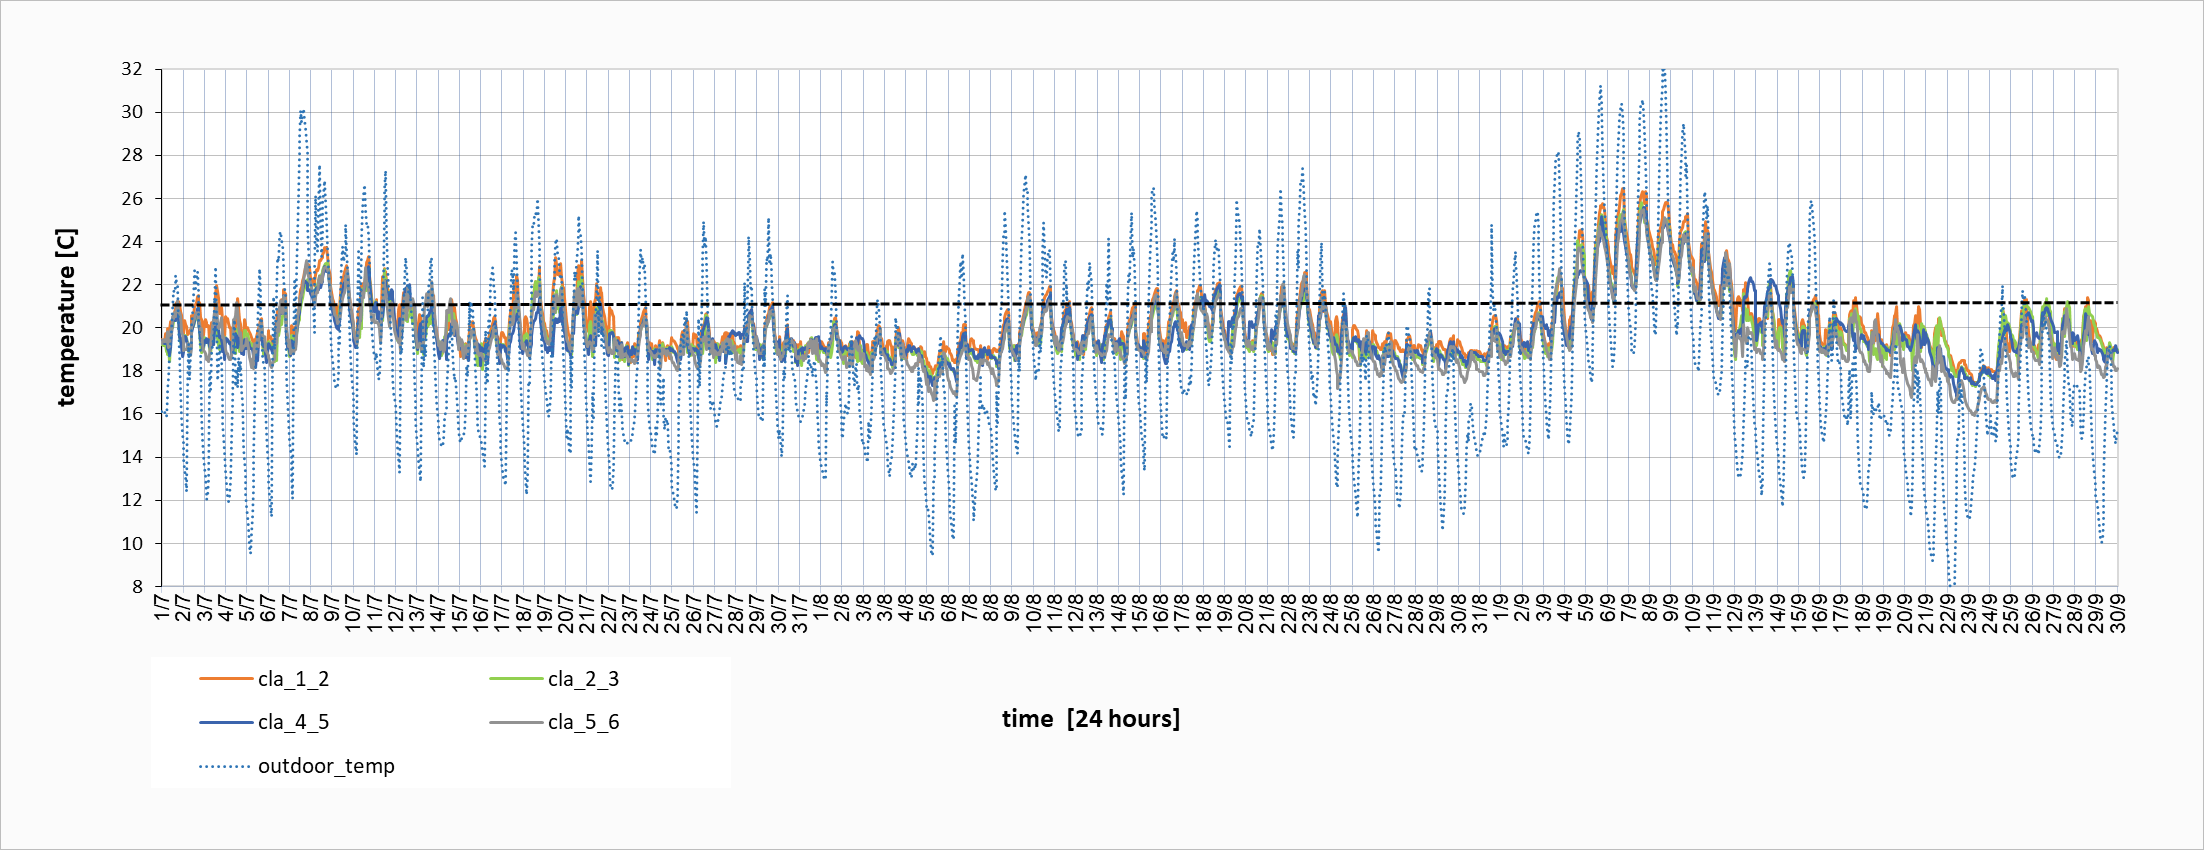Click the 26 tick label on the vertical axis
The width and height of the screenshot is (2204, 850).
pos(132,198)
